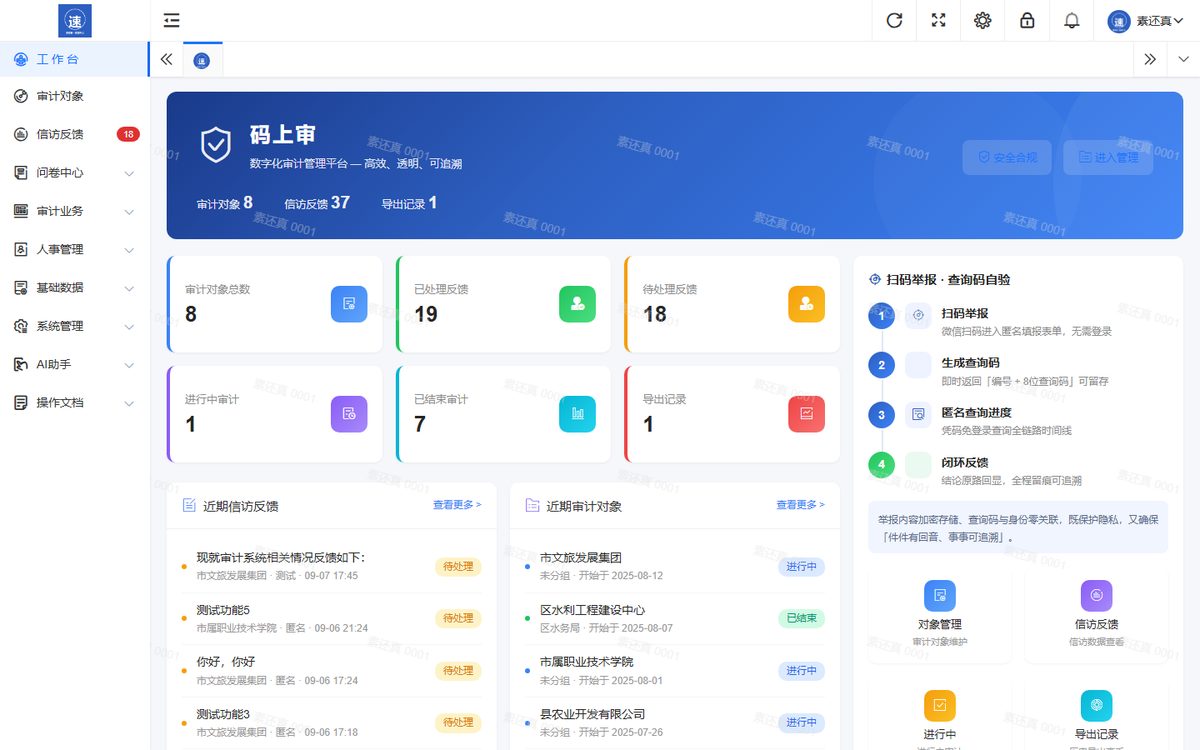Click 查看更多 in 近期信访反馈

pos(457,505)
